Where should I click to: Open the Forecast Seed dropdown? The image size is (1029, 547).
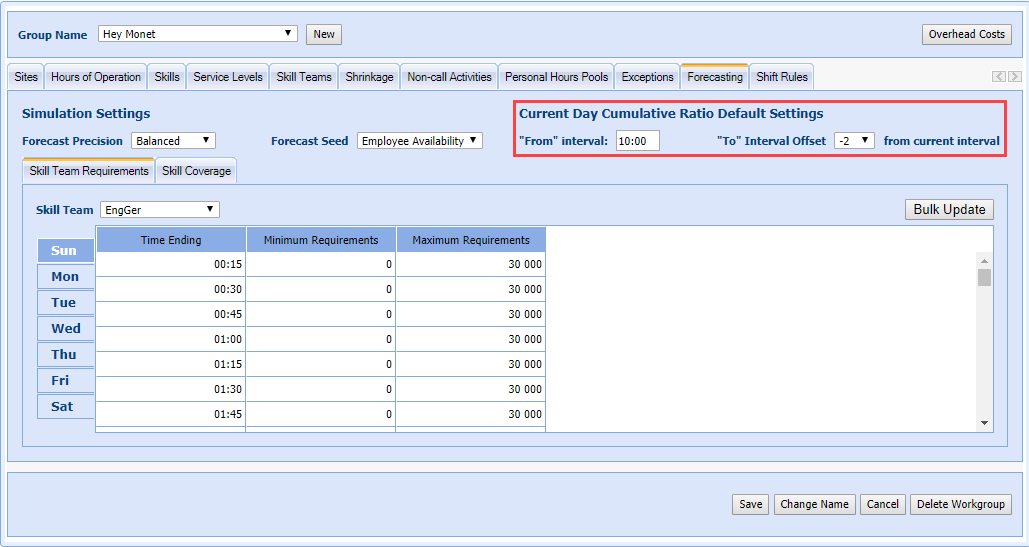(419, 141)
